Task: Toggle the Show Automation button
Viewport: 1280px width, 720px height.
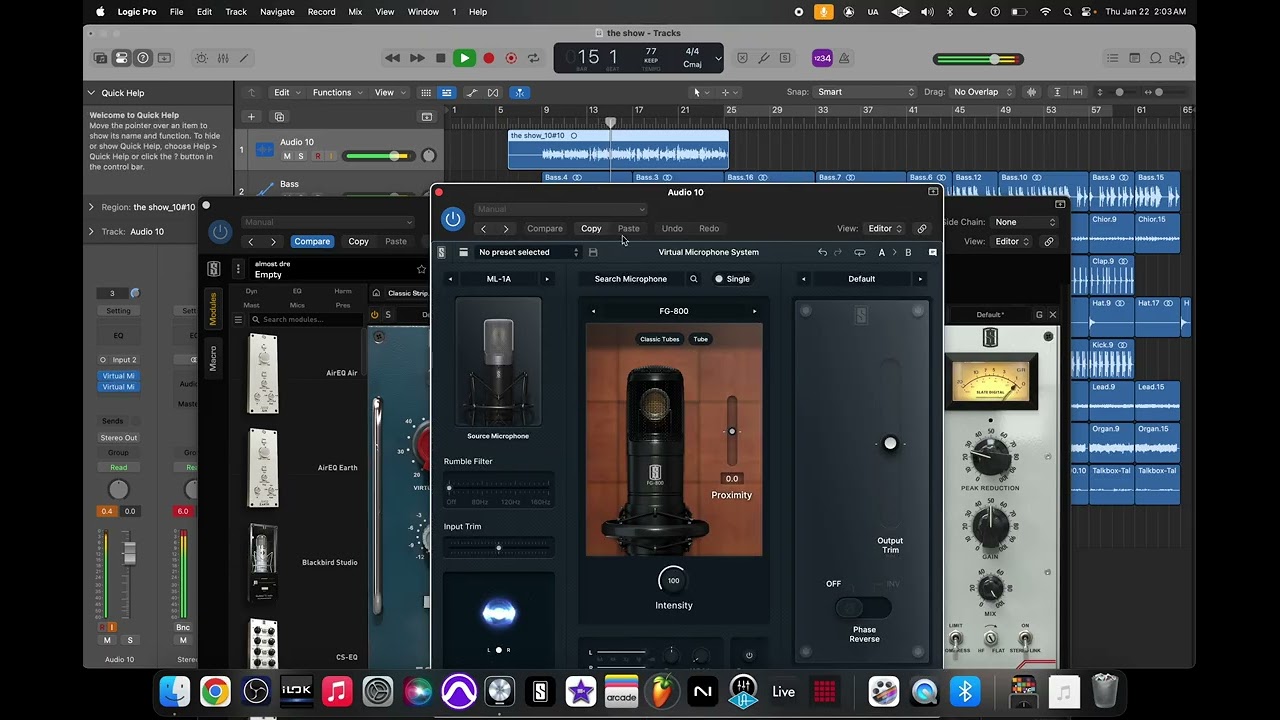Action: (x=471, y=93)
